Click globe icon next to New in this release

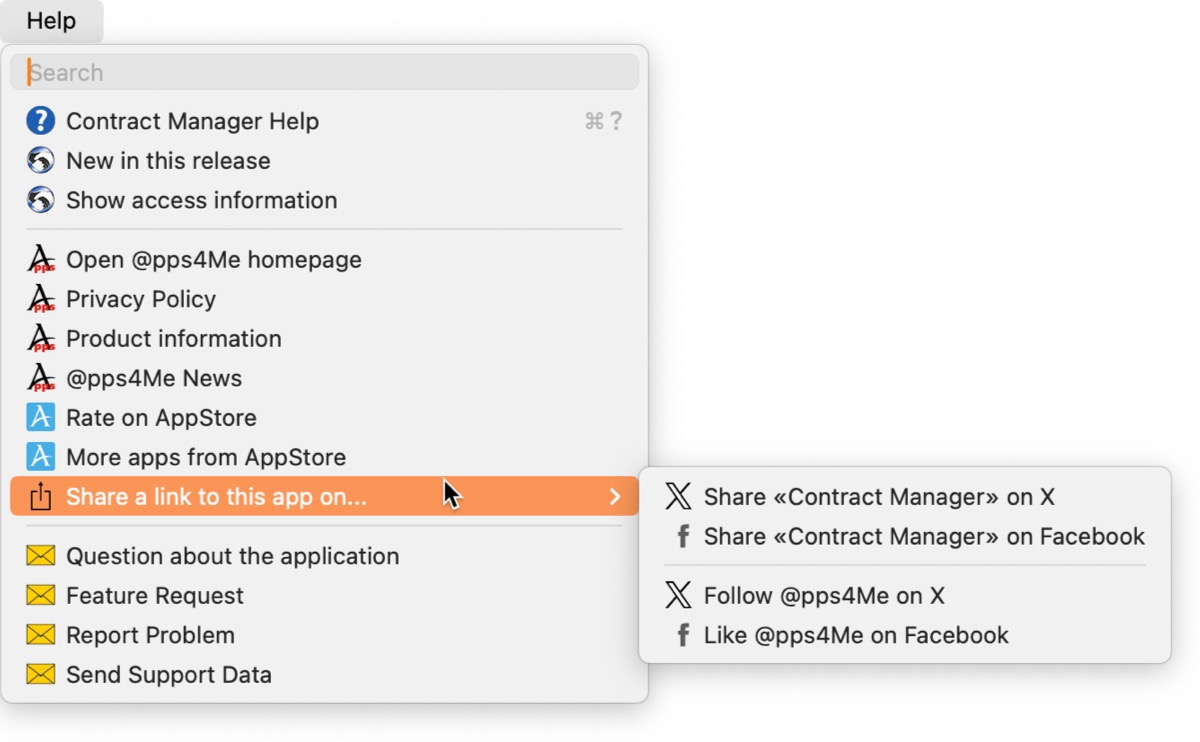[40, 161]
